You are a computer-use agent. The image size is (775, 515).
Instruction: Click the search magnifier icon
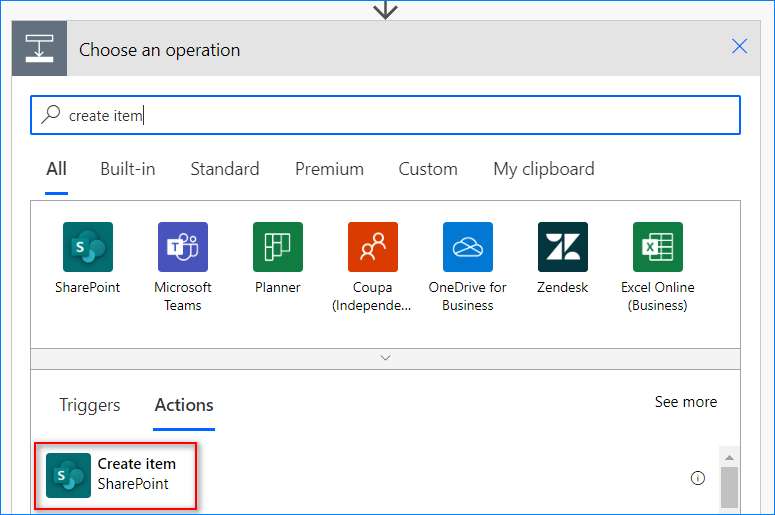pyautogui.click(x=50, y=114)
